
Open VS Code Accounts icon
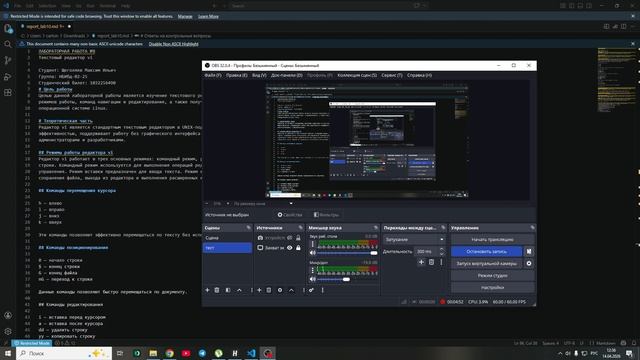8,315
